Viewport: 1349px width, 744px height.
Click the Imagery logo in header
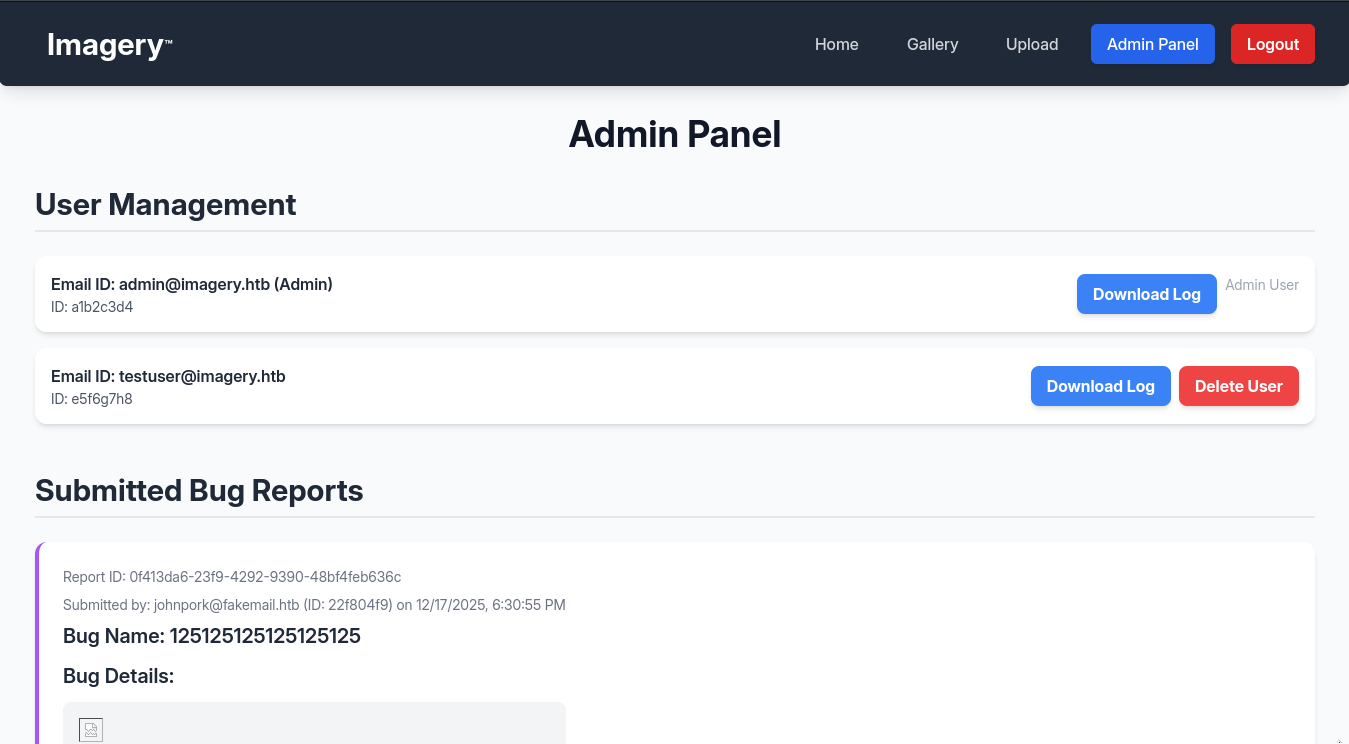109,45
